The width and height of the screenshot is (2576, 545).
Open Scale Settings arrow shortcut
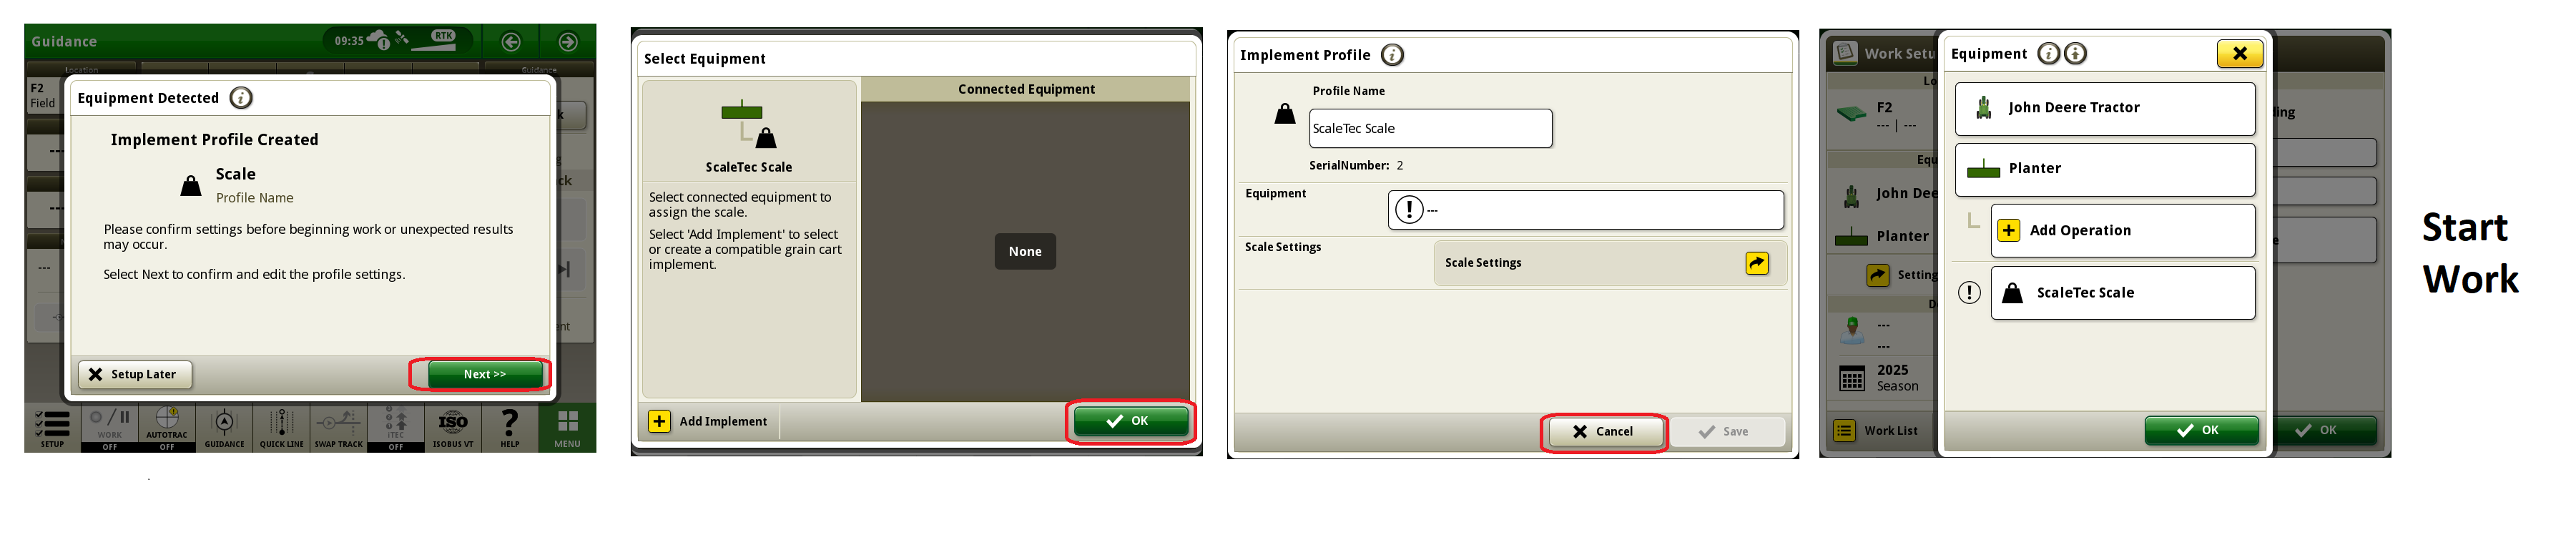click(1756, 263)
